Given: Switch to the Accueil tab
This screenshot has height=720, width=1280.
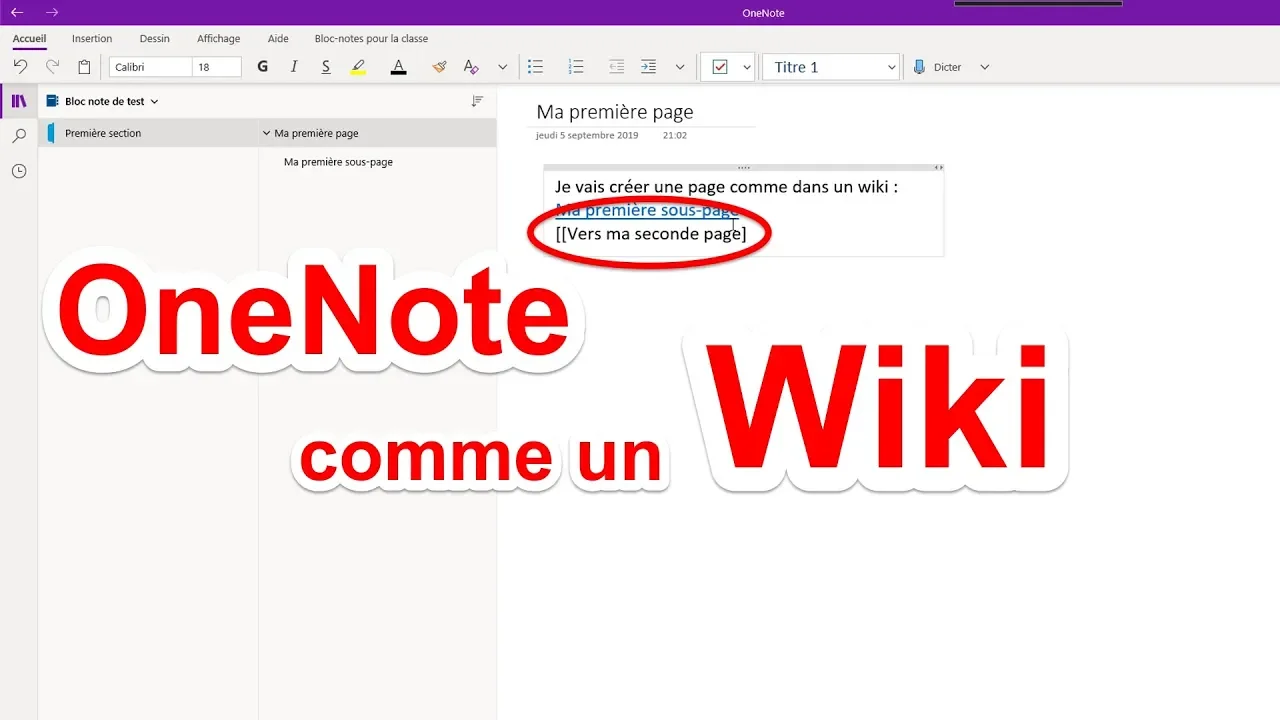Looking at the screenshot, I should pos(30,39).
